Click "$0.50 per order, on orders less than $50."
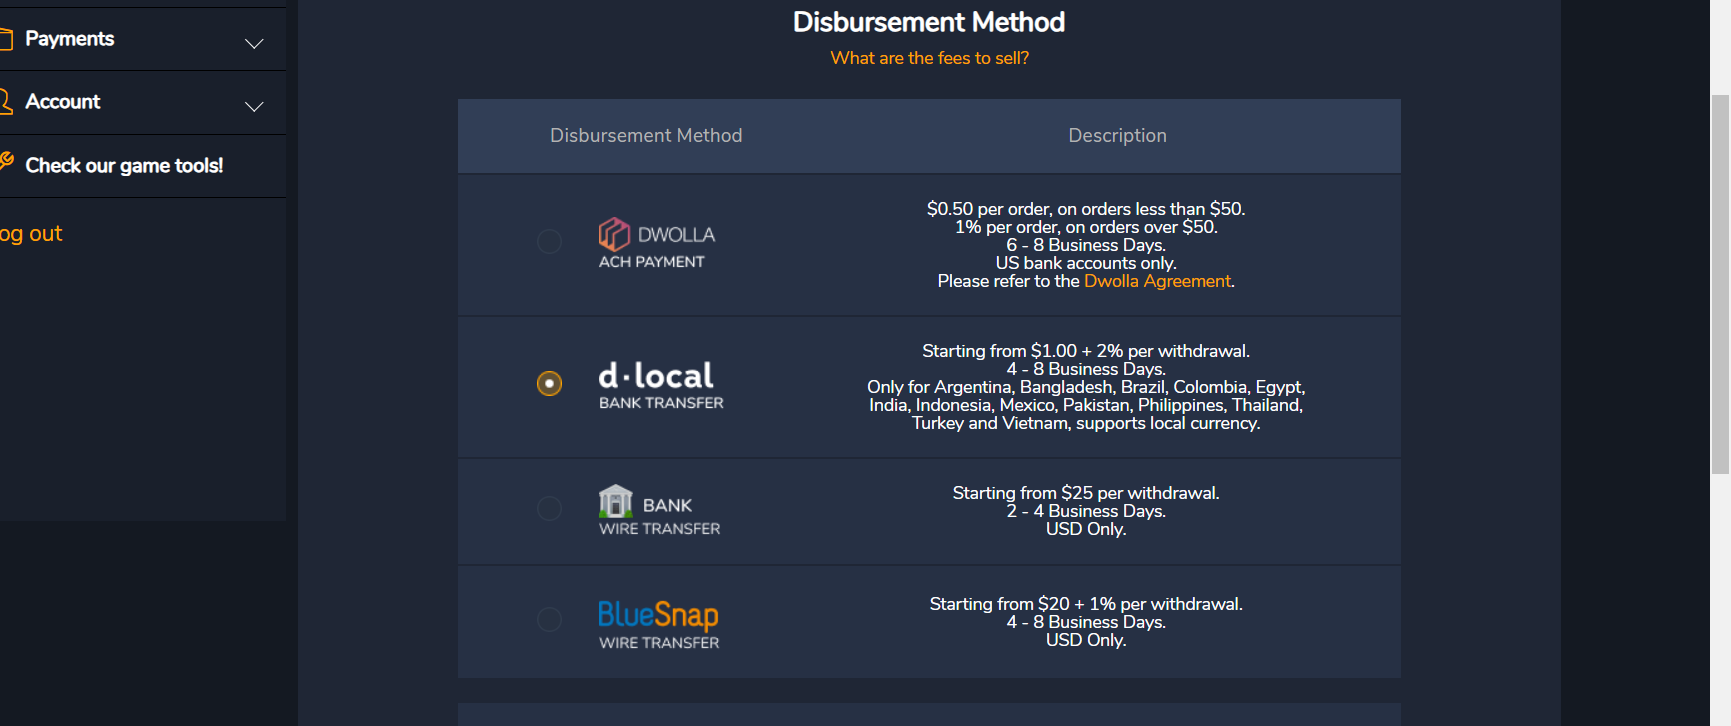This screenshot has width=1731, height=726. click(1086, 209)
